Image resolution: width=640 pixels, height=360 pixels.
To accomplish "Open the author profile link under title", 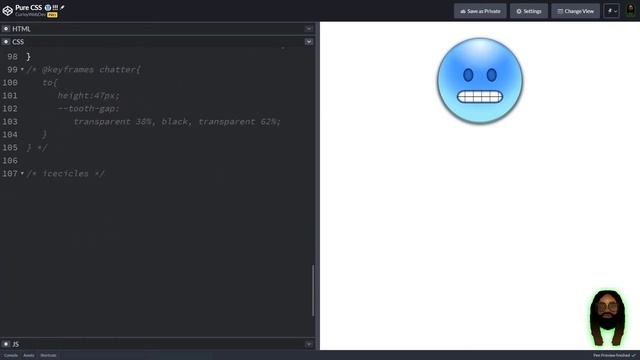I will (x=30, y=15).
